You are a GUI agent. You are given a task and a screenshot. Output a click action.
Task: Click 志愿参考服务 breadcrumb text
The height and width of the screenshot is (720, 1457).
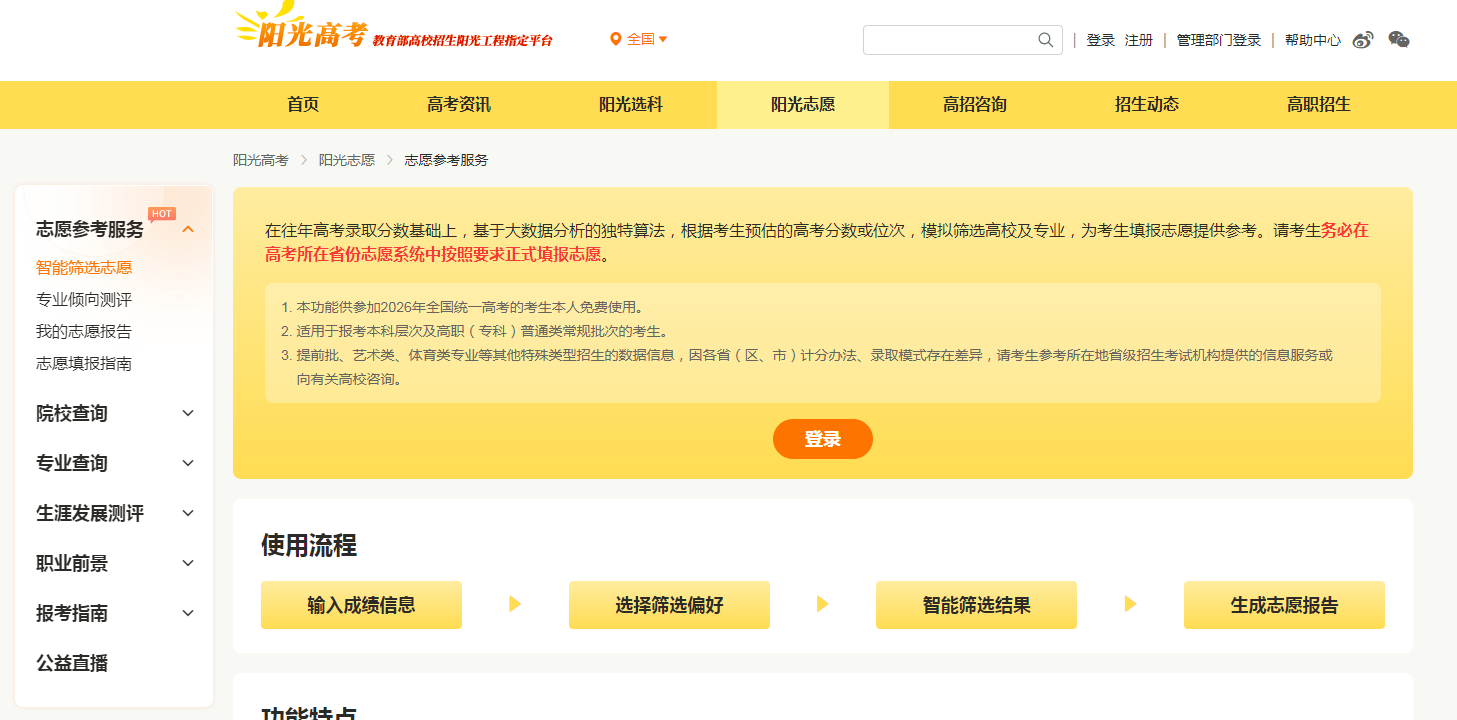click(x=446, y=160)
